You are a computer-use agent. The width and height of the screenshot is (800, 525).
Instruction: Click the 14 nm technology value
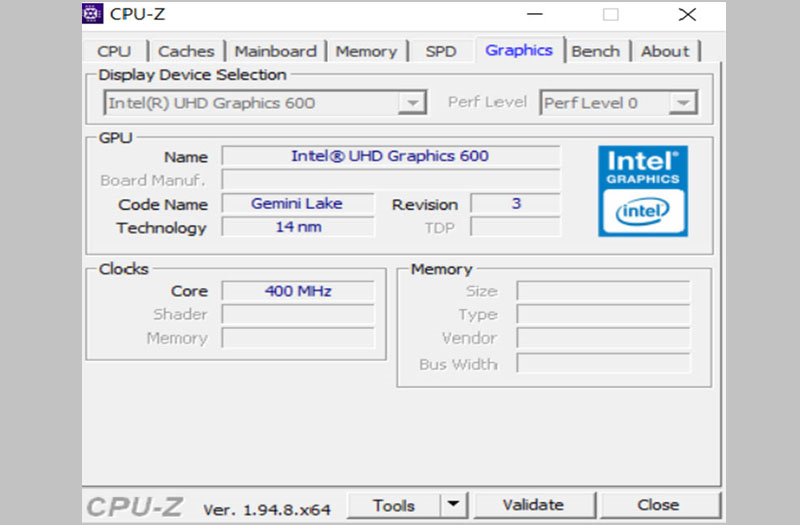pos(297,227)
